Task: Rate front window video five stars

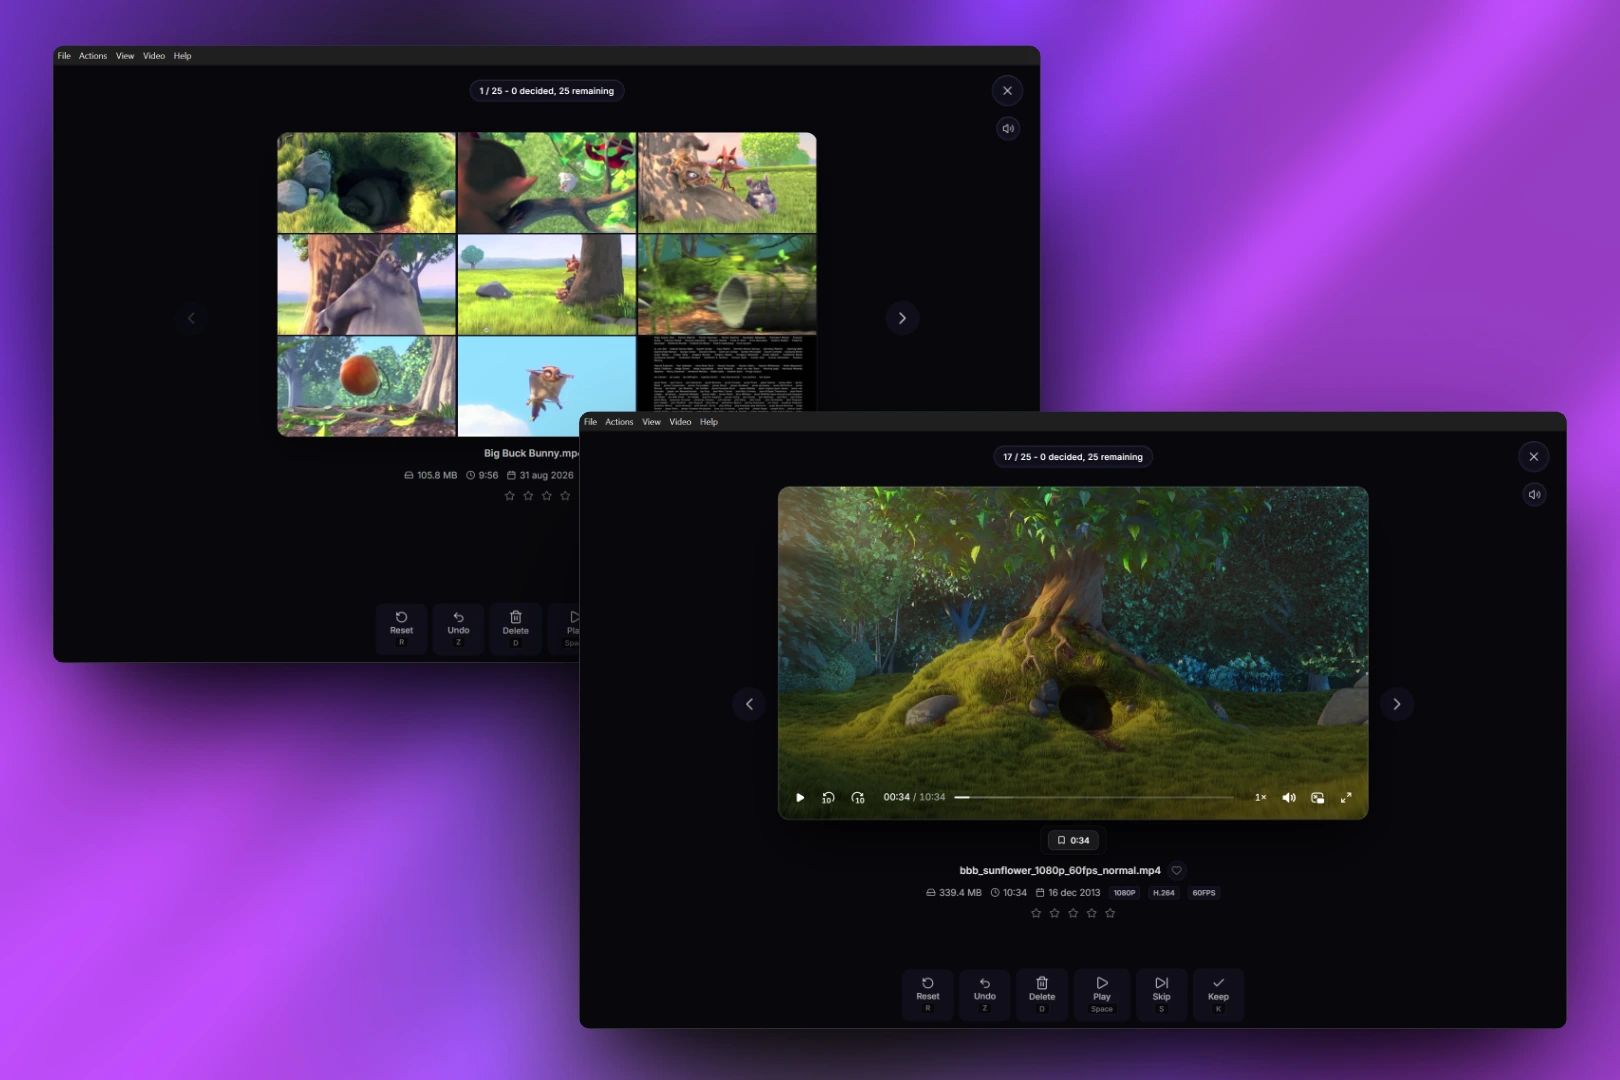Action: pos(1110,913)
